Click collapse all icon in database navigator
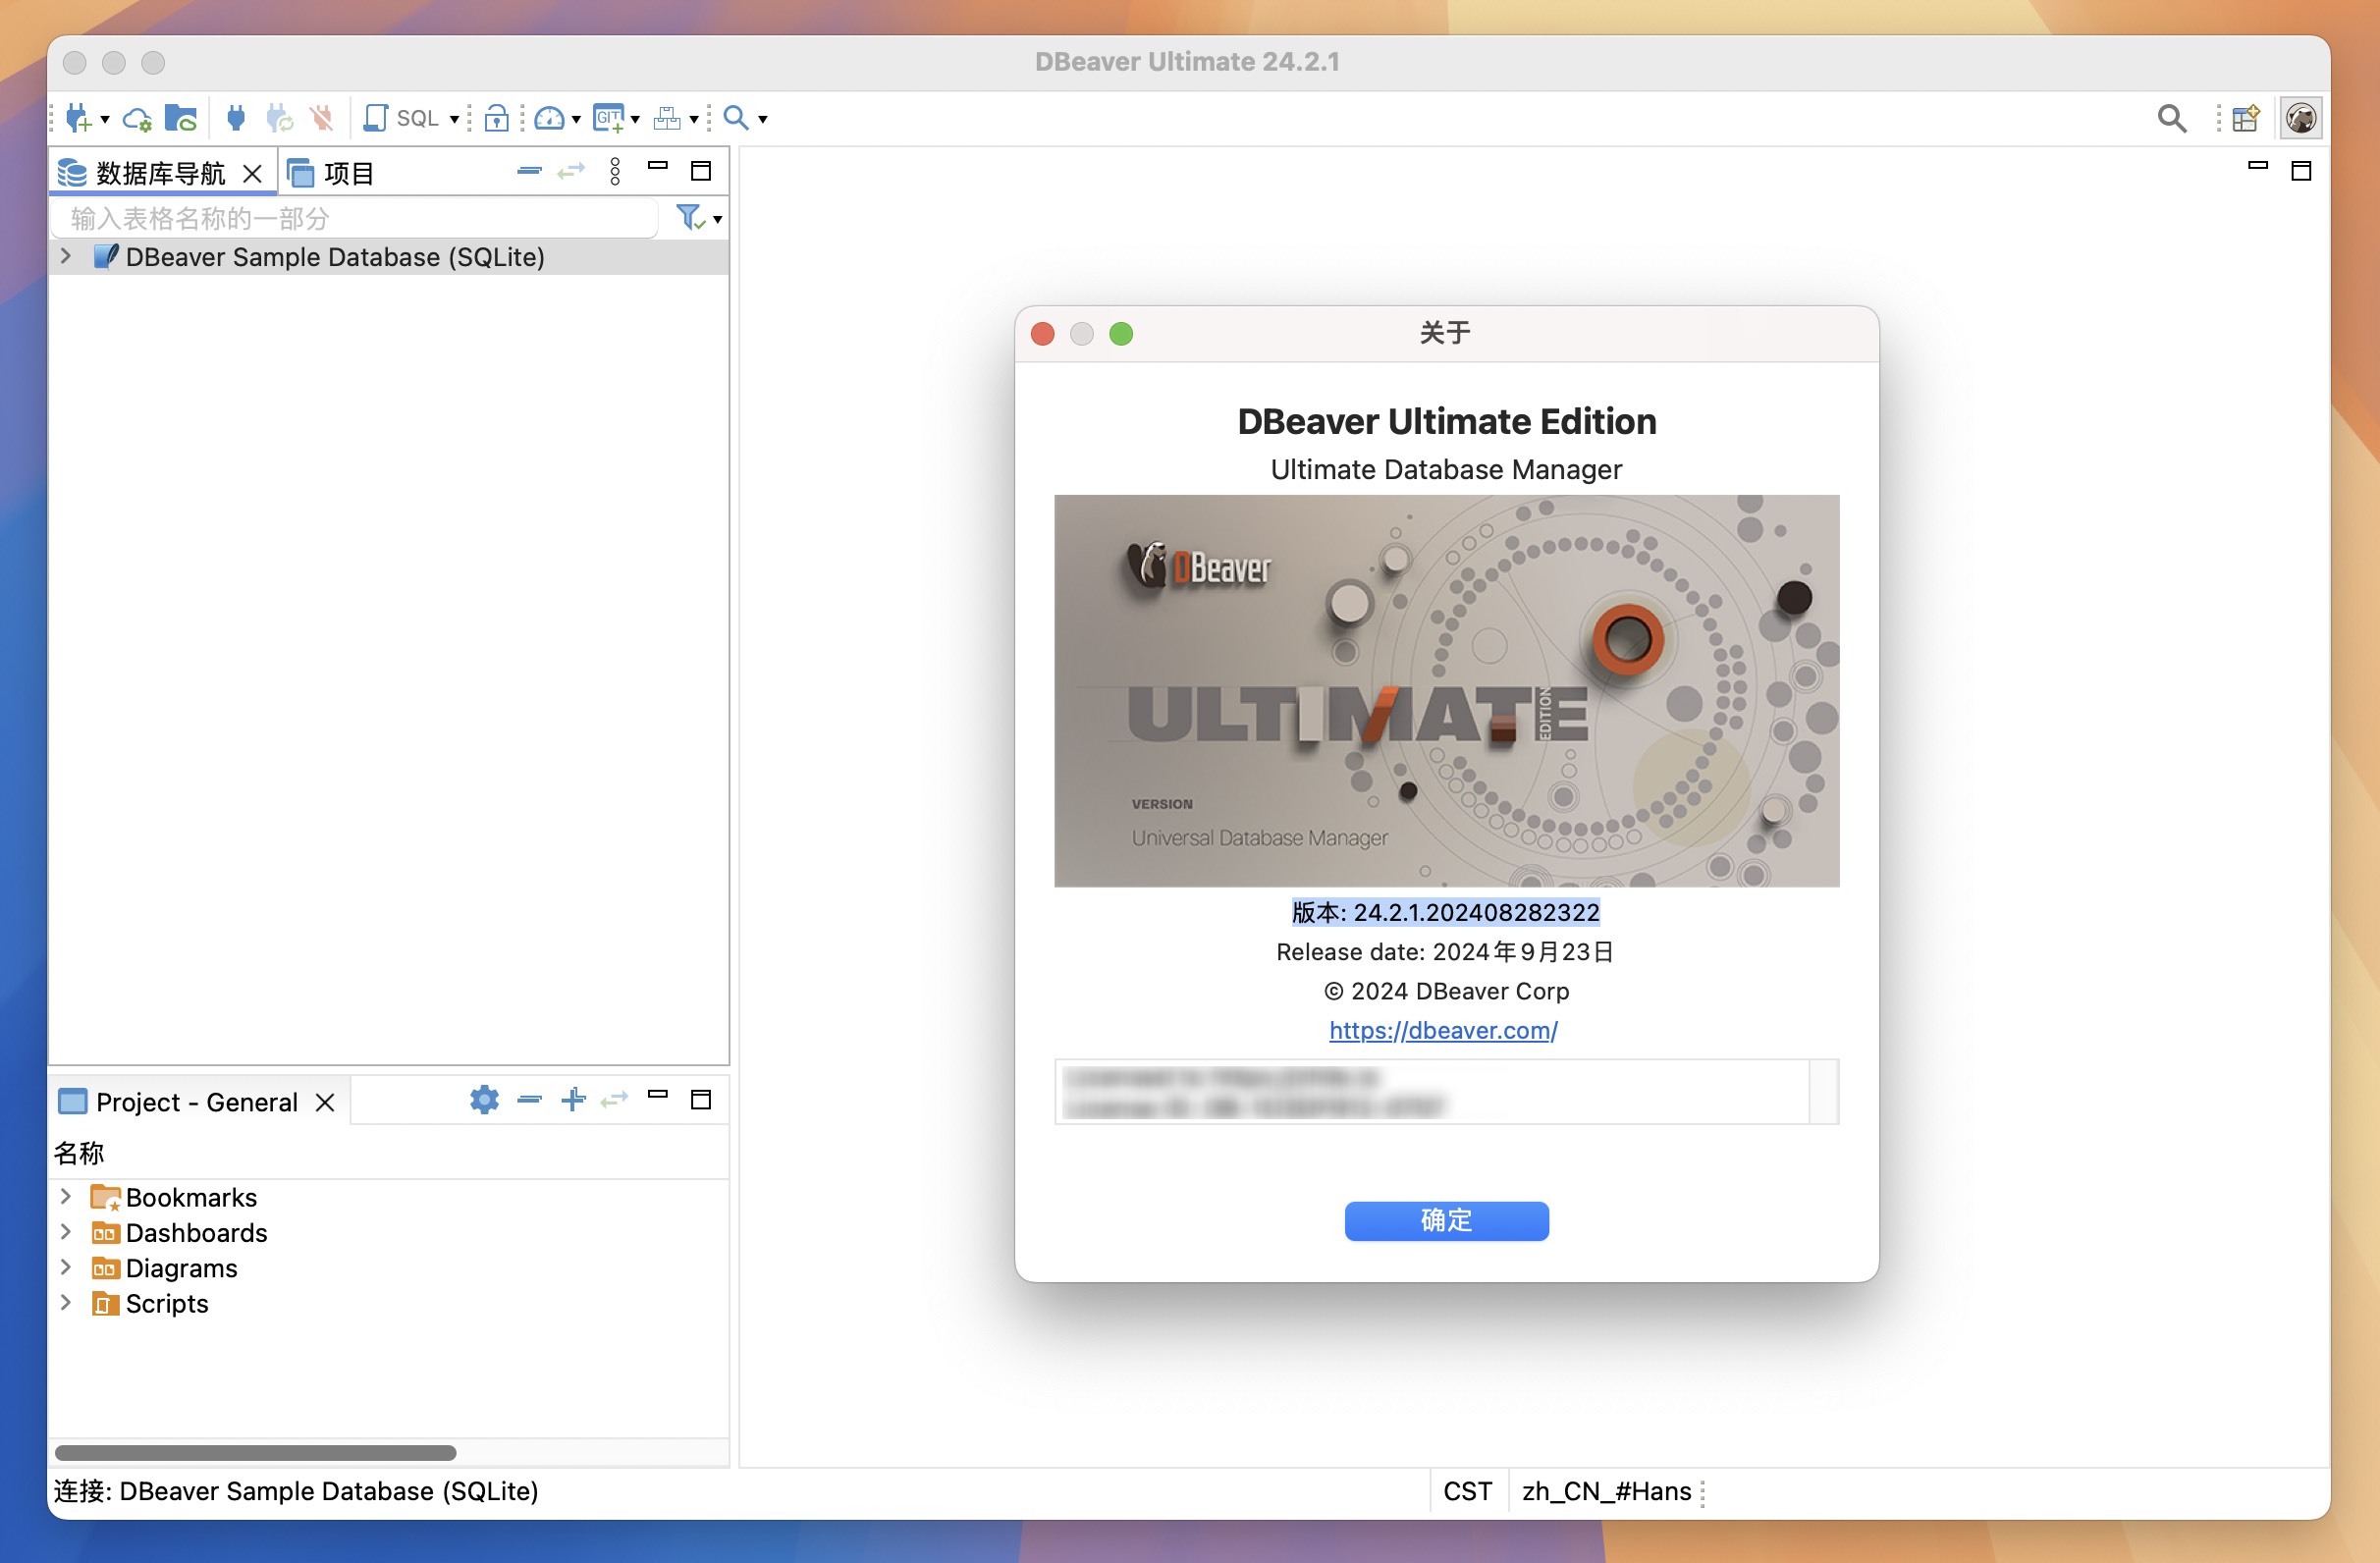 point(529,172)
